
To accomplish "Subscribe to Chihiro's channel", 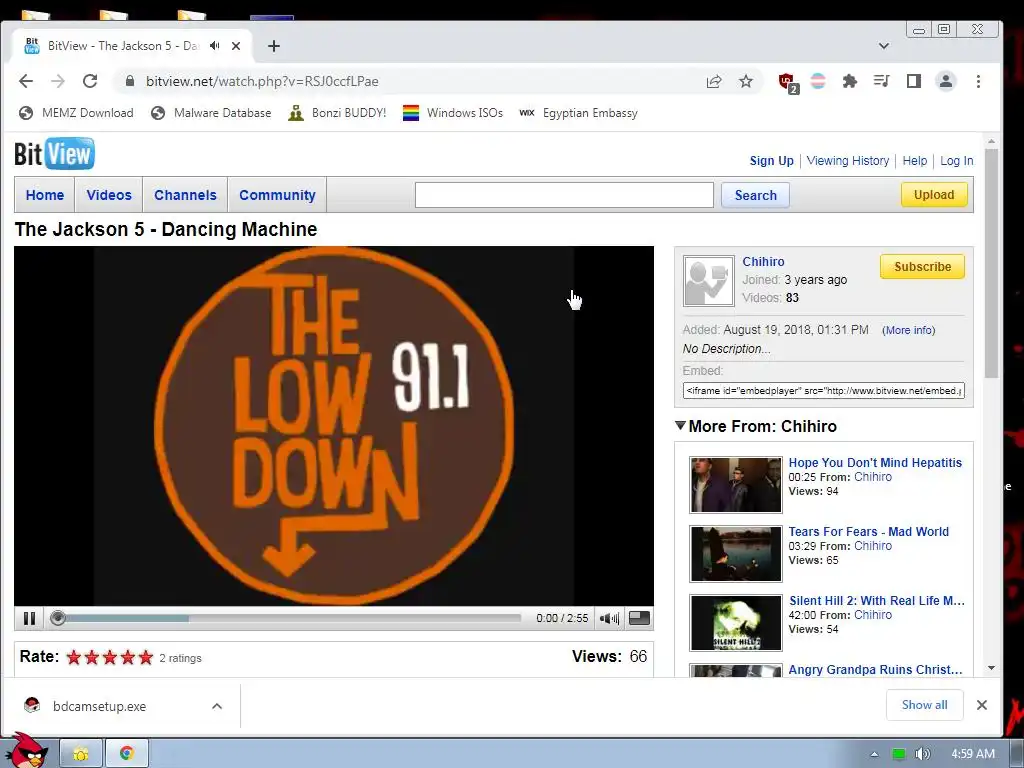I will 922,266.
